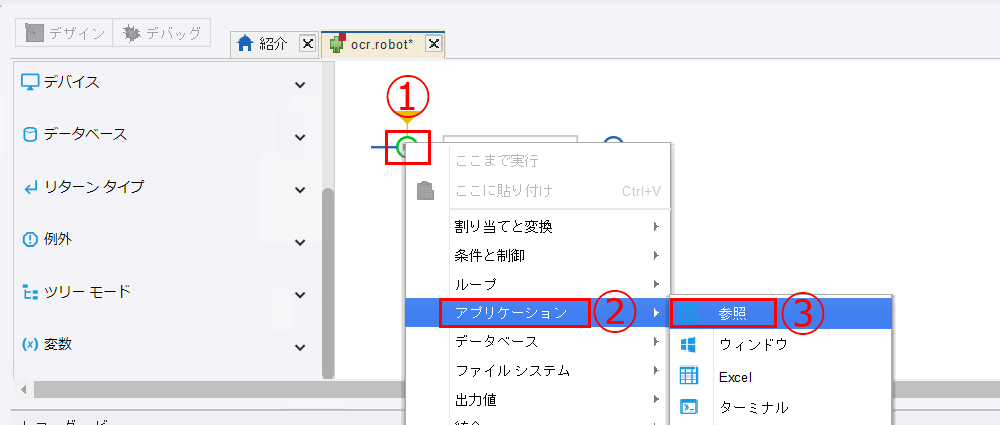Select ターミナル in the submenu

pyautogui.click(x=781, y=407)
